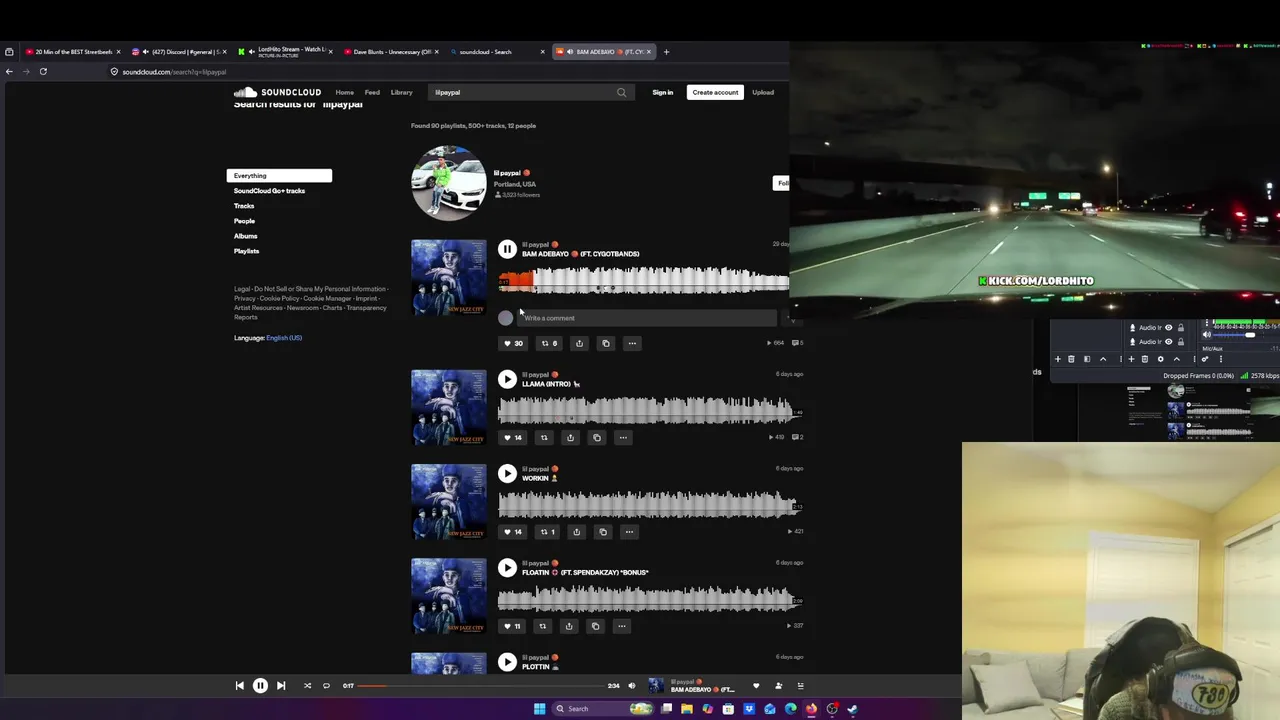Copy link of WORKIN track
1280x720 pixels.
pos(603,532)
